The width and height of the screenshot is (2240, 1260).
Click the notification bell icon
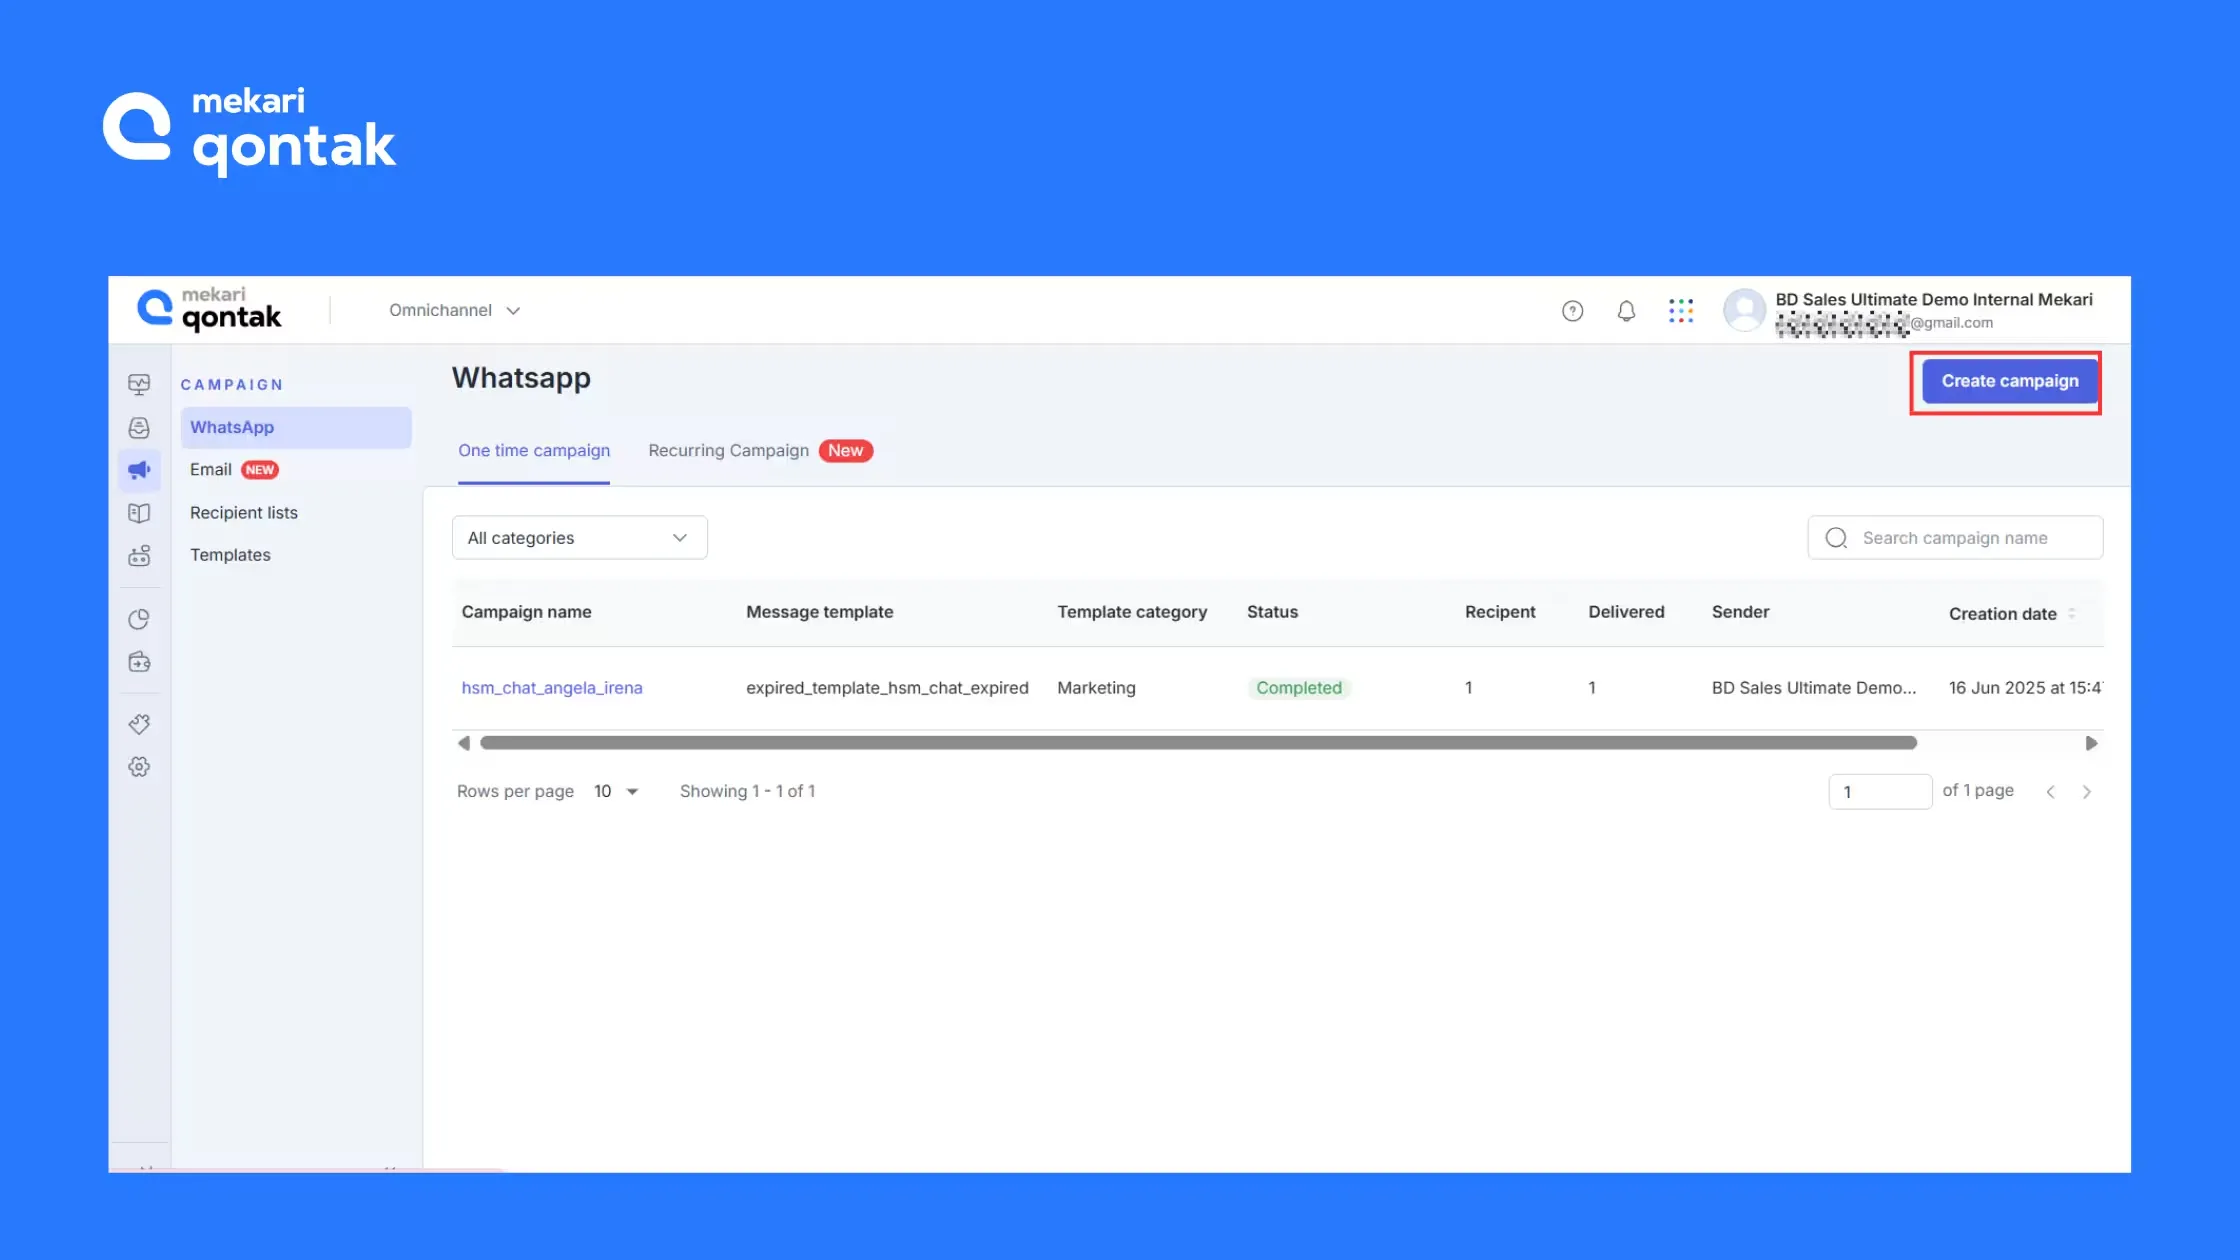pyautogui.click(x=1626, y=311)
